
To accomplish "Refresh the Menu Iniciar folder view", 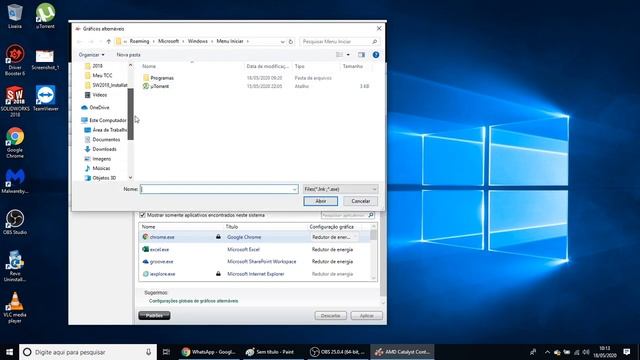I will 291,41.
